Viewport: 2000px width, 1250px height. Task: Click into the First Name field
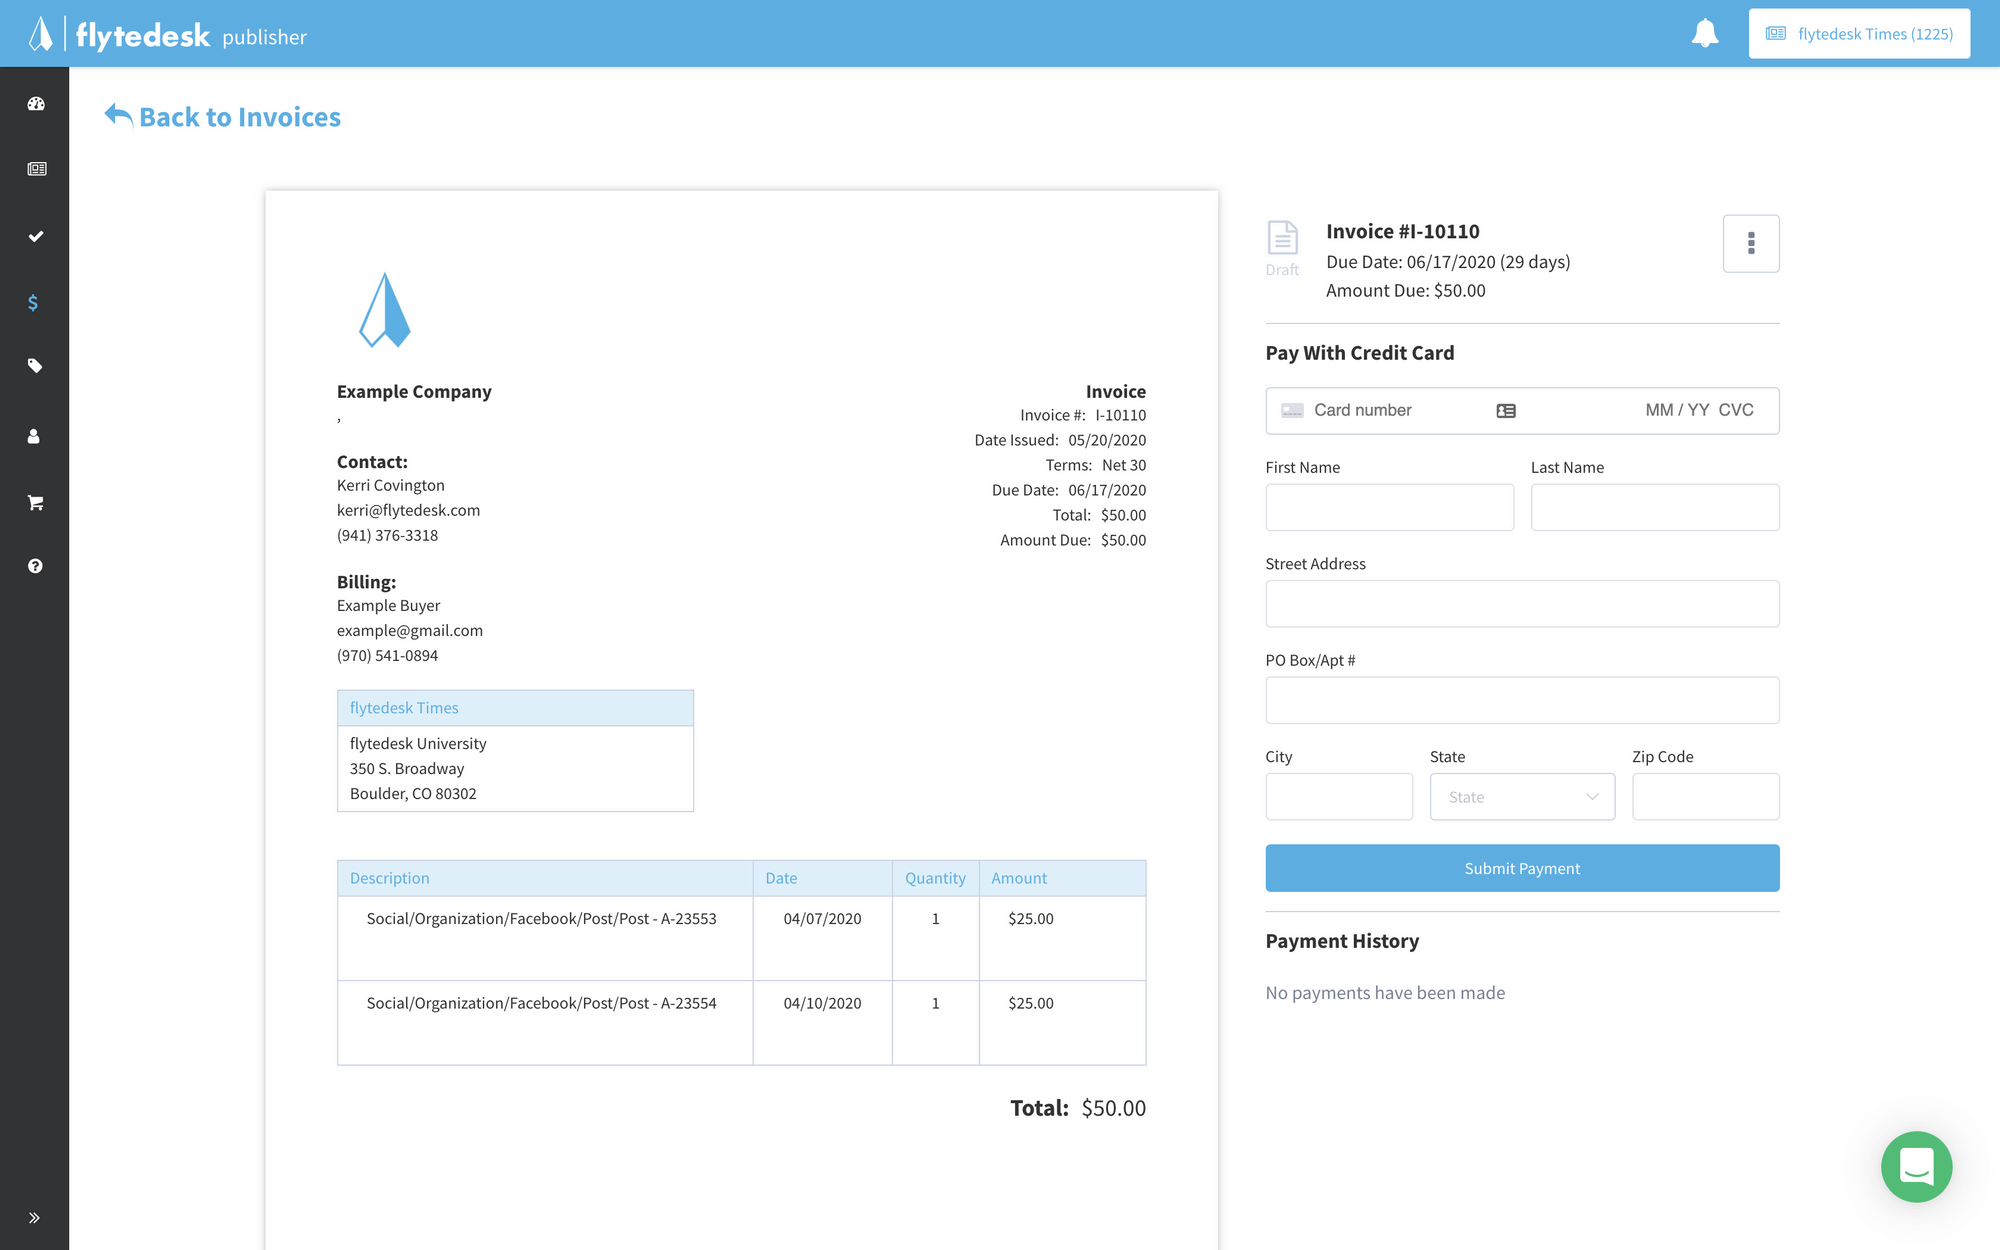point(1389,507)
